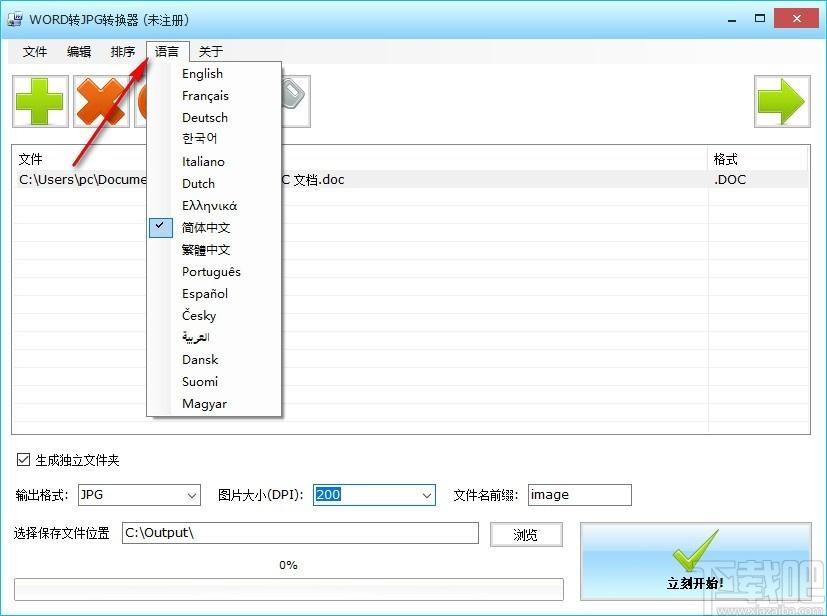
Task: Click the 0% progress bar
Action: click(x=289, y=589)
